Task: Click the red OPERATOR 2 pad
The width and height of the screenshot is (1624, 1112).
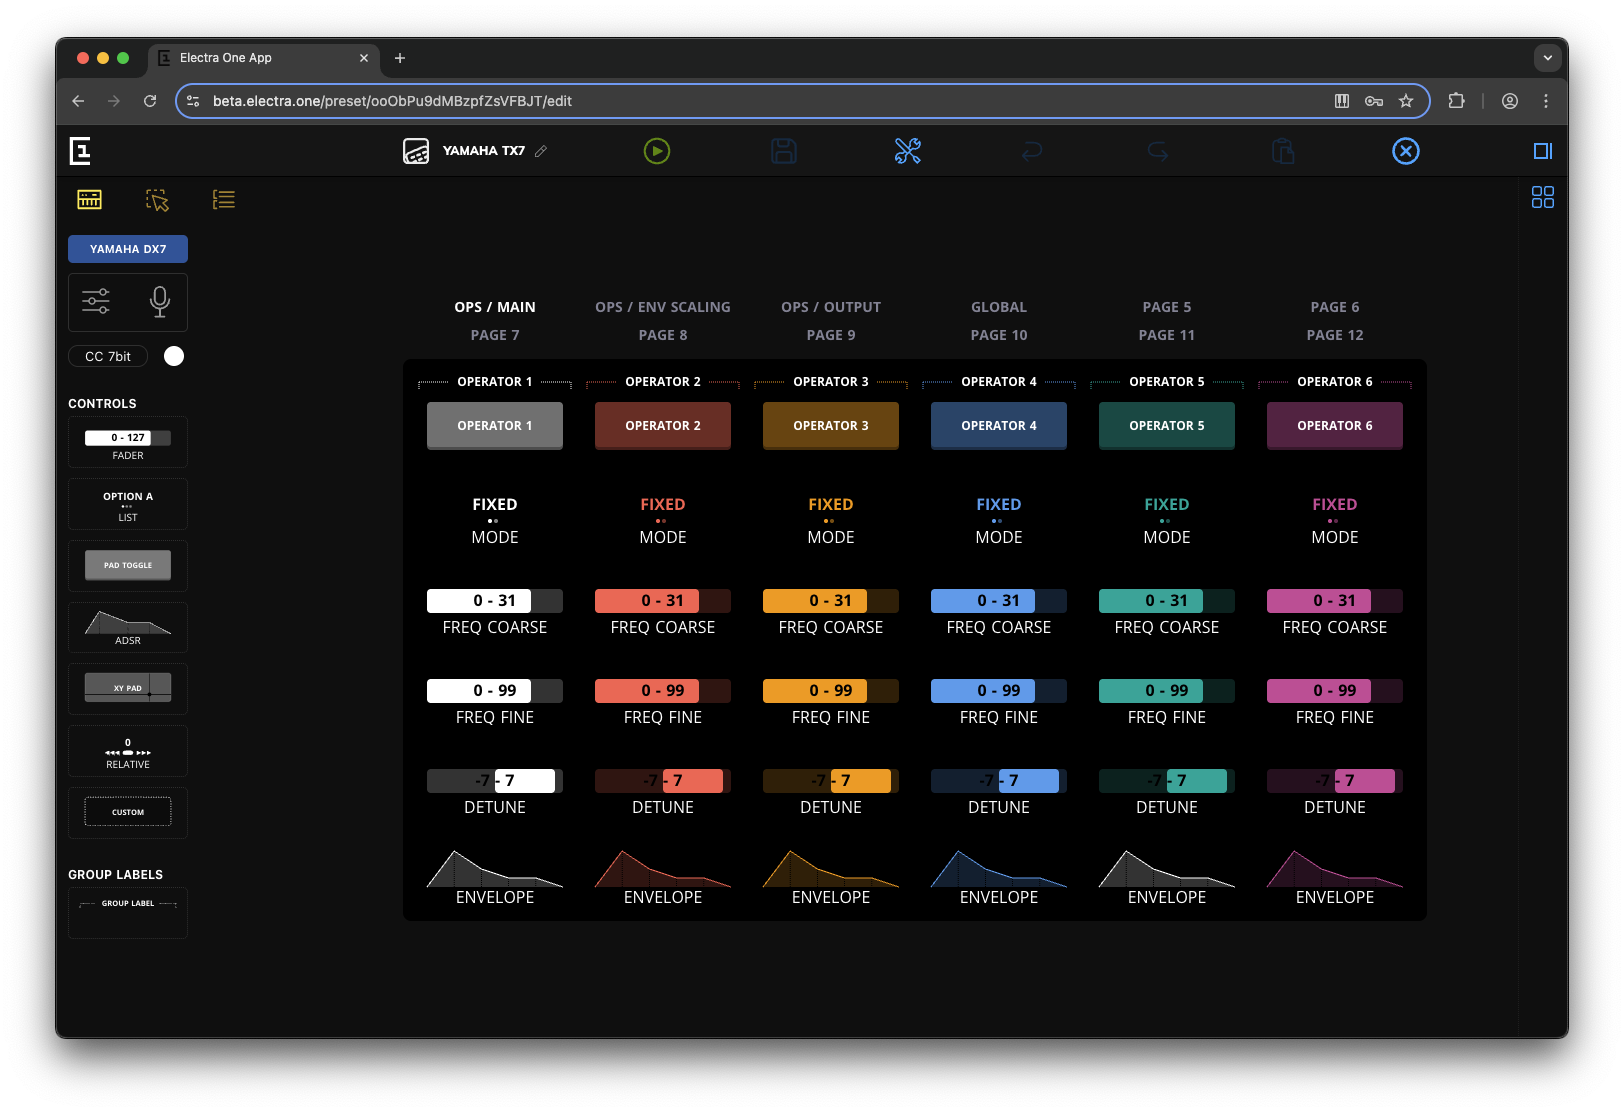Action: [663, 426]
